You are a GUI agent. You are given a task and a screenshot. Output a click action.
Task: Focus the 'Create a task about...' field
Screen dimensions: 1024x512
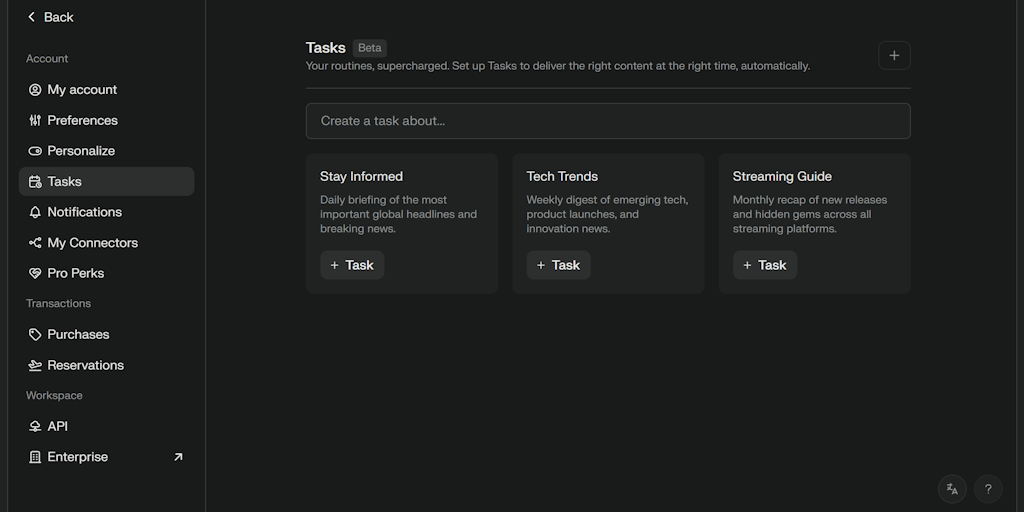(608, 121)
